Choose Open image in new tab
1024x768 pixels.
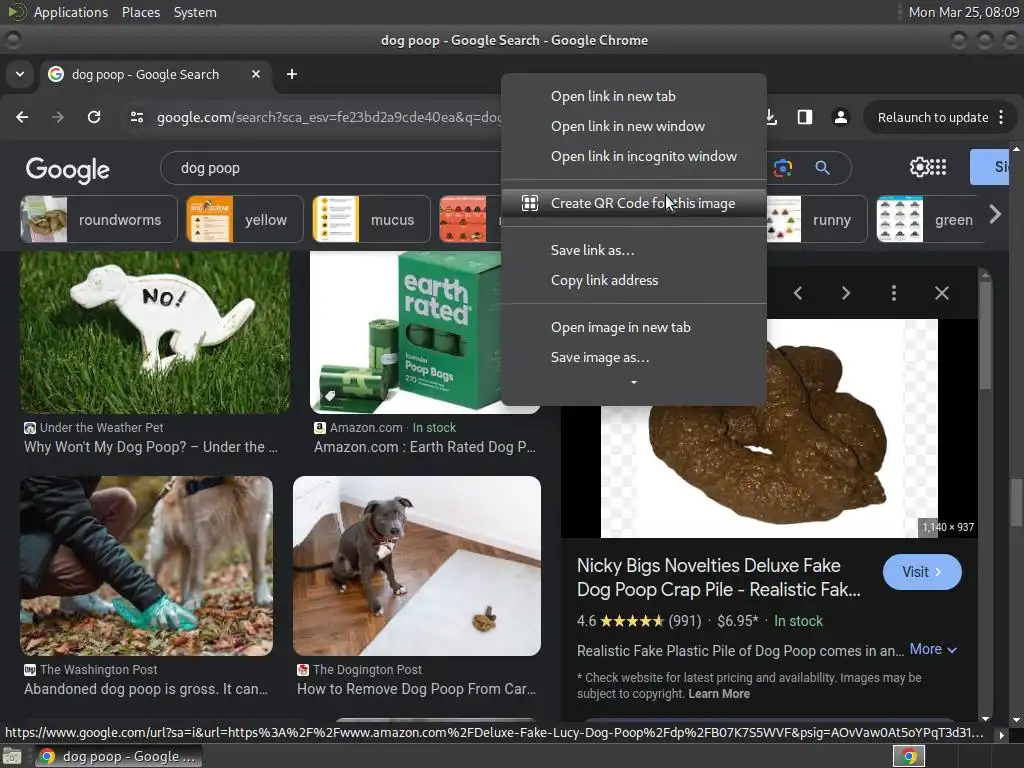[x=620, y=327]
